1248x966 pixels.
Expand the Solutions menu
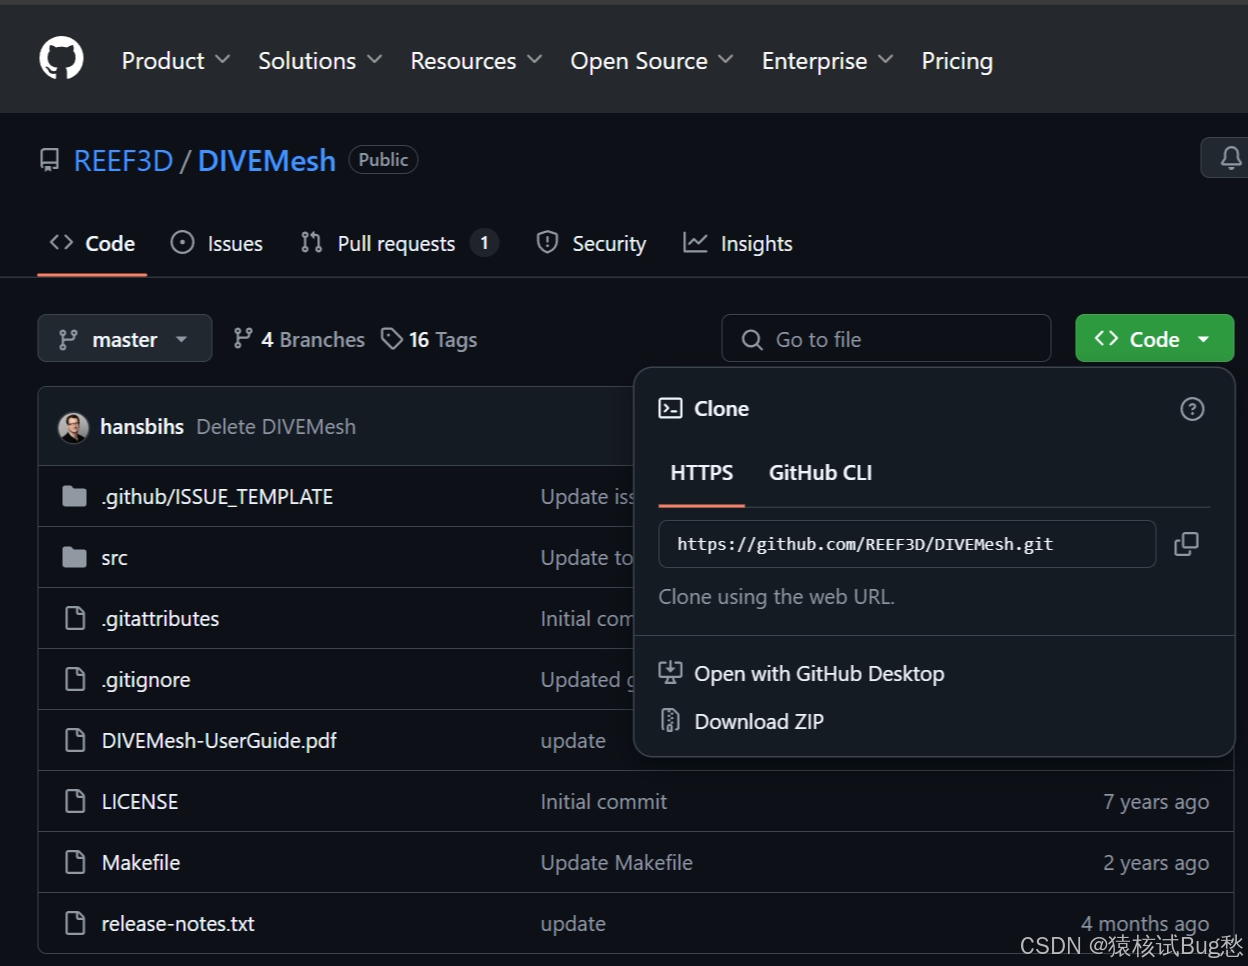click(x=320, y=61)
